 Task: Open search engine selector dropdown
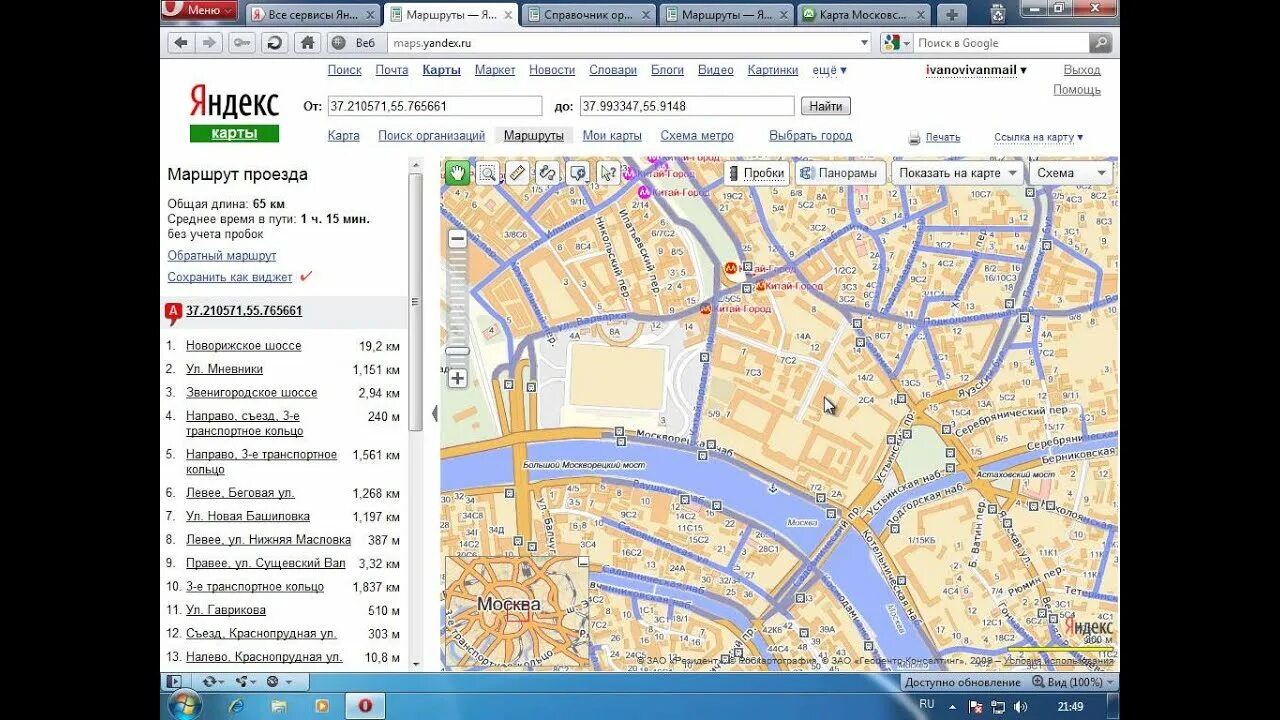896,43
